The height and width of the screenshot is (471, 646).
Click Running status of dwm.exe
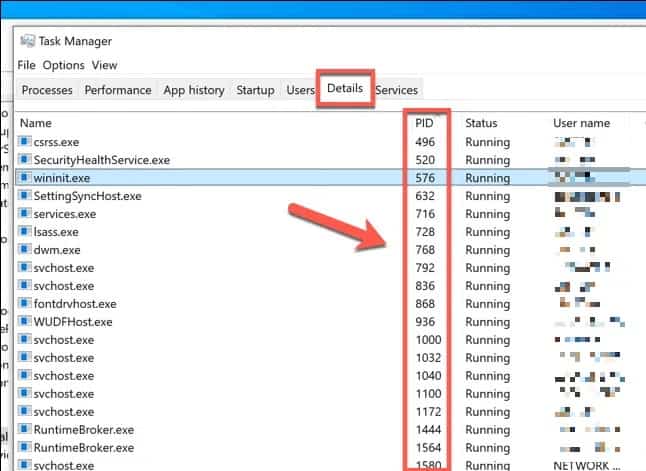tap(487, 251)
